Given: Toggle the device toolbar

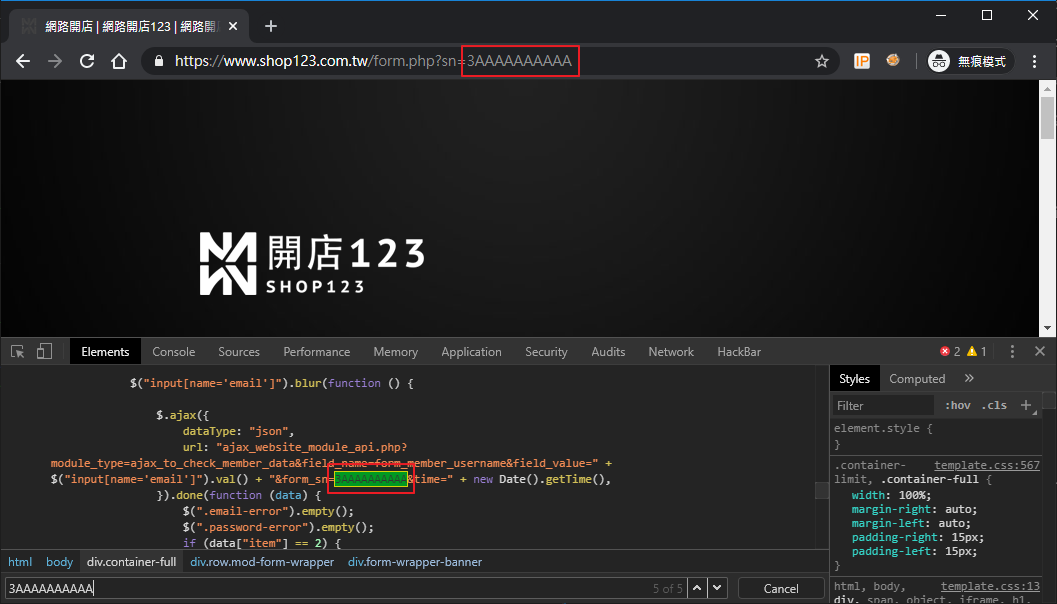Looking at the screenshot, I should pos(44,352).
